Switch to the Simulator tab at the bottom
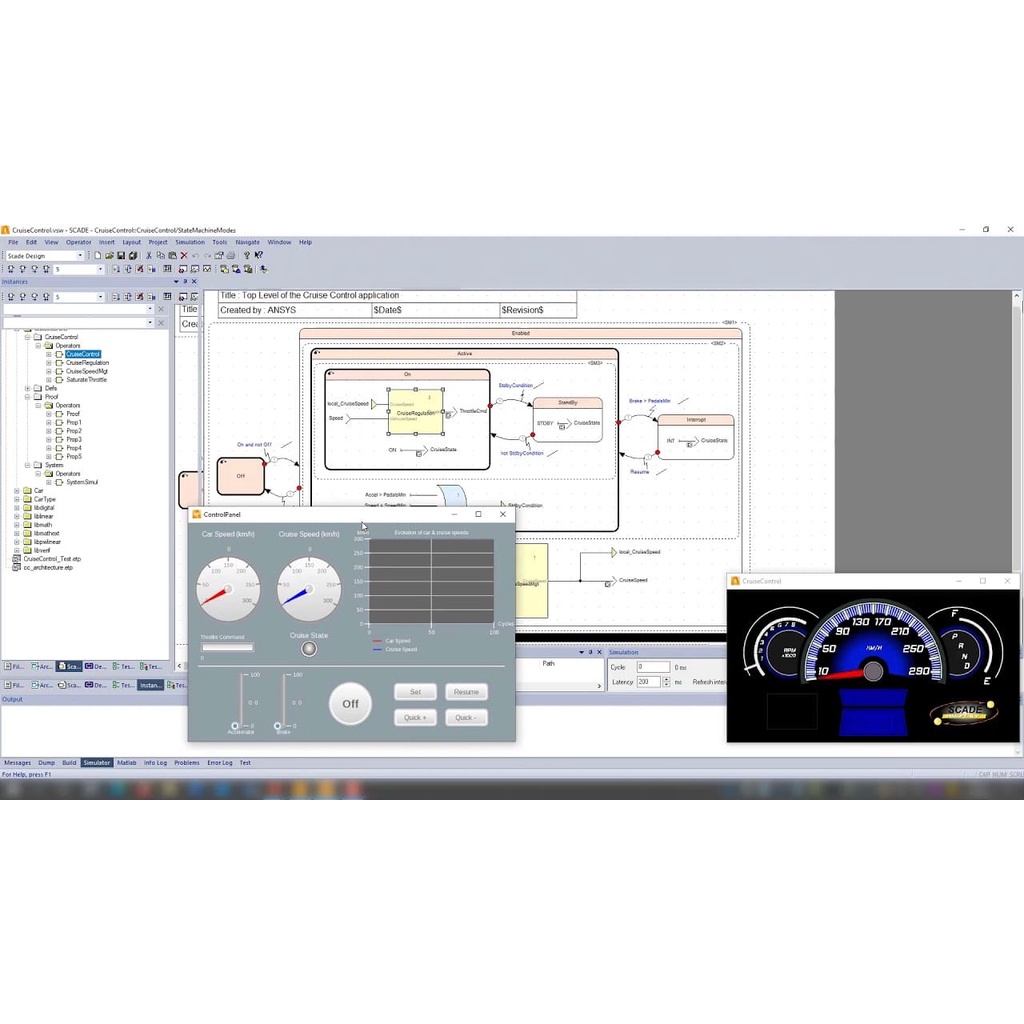 pyautogui.click(x=96, y=762)
